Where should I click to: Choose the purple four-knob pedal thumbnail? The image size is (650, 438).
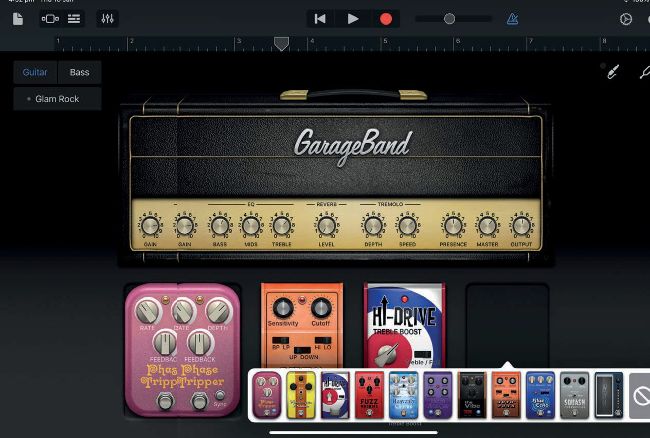coord(438,395)
